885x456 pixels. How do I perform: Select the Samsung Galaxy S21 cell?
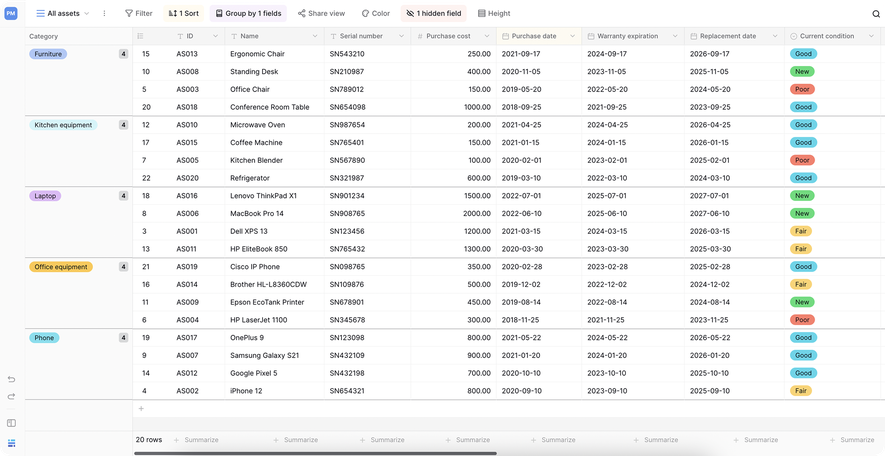click(x=275, y=356)
